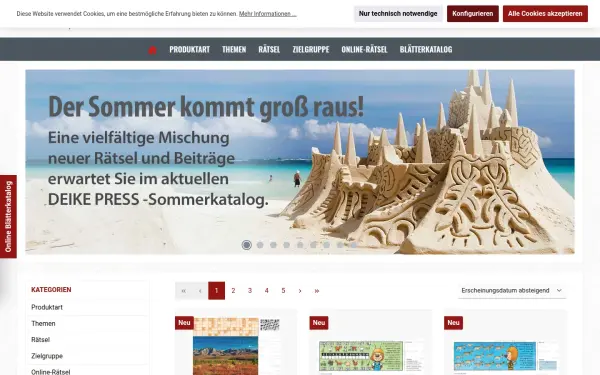The image size is (600, 375).
Task: Go to page 2 of results
Action: click(233, 291)
